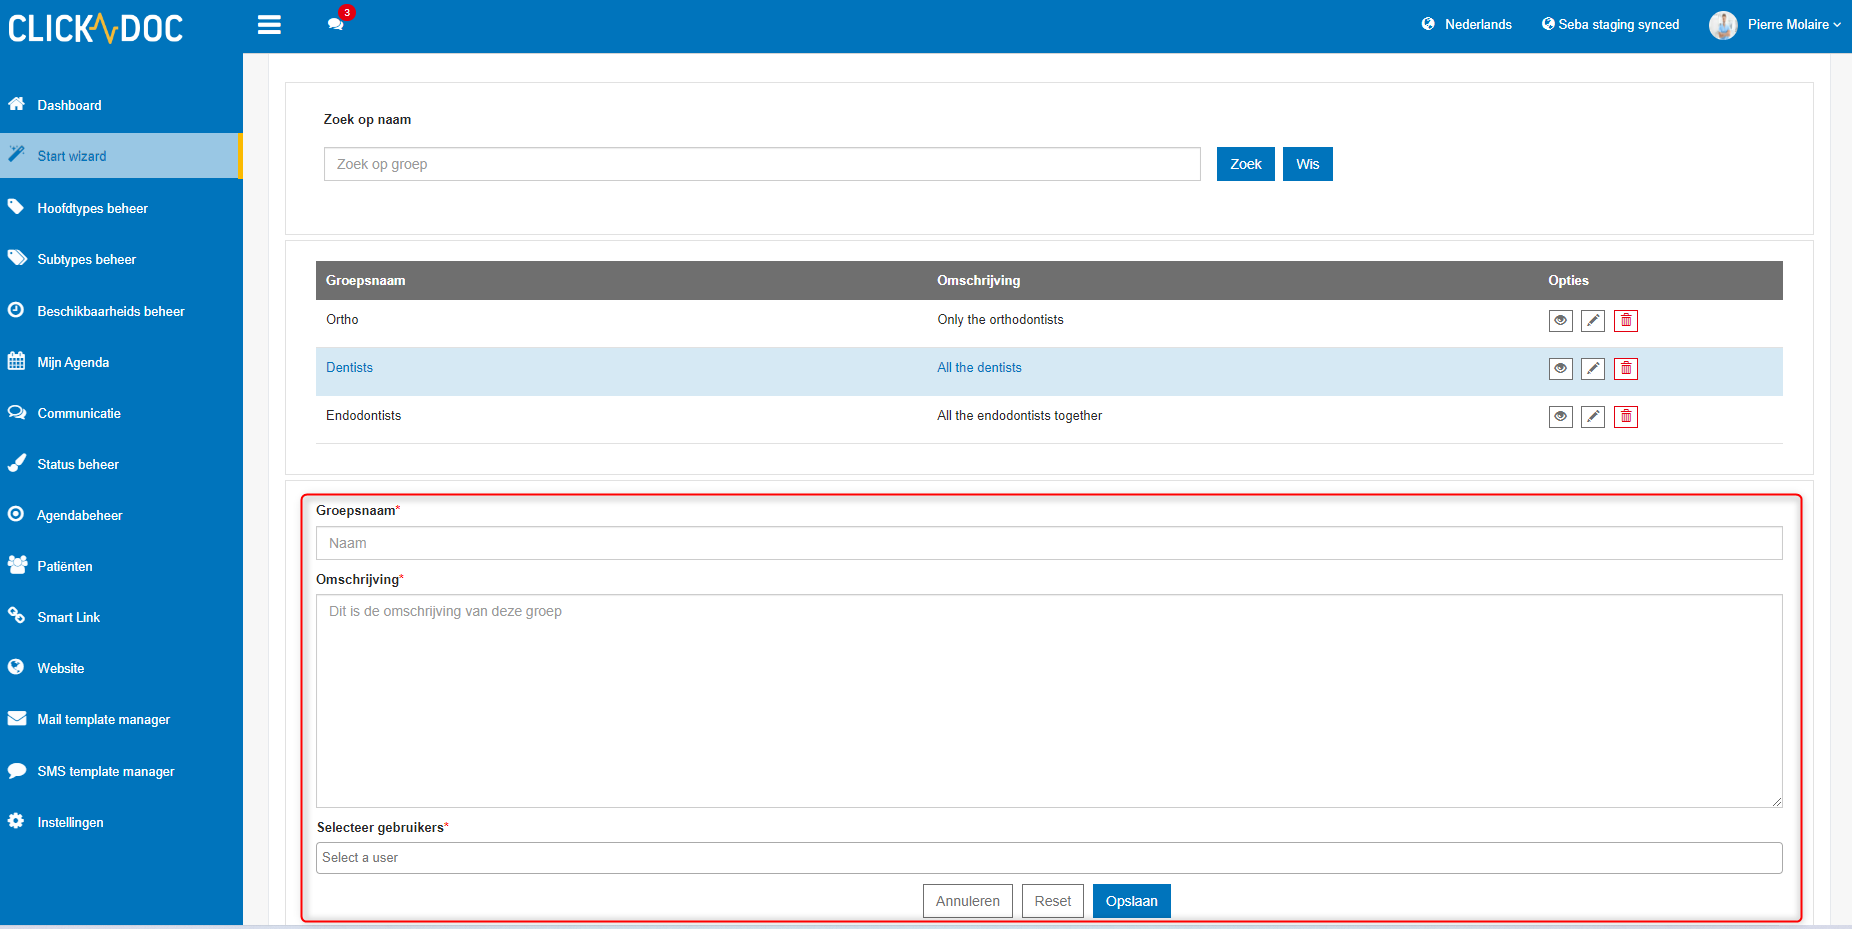The image size is (1852, 929).
Task: Click the ClickDoc logo
Action: pos(96,28)
